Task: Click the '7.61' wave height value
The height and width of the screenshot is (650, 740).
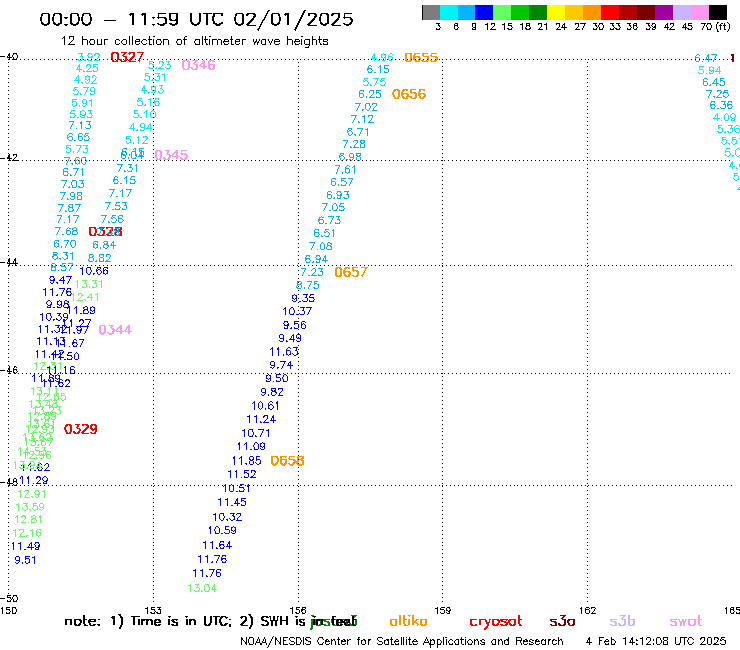Action: 345,169
